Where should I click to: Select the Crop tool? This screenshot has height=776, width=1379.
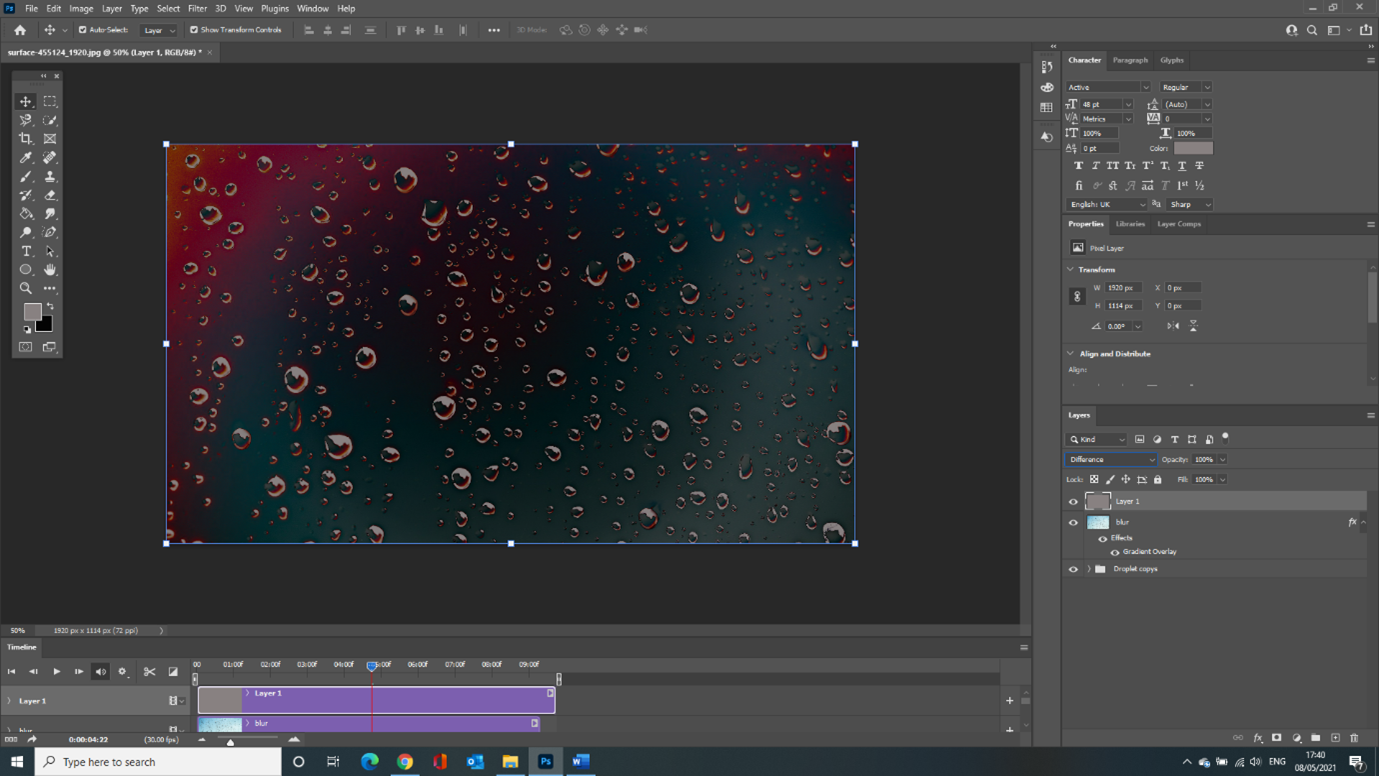pos(26,139)
